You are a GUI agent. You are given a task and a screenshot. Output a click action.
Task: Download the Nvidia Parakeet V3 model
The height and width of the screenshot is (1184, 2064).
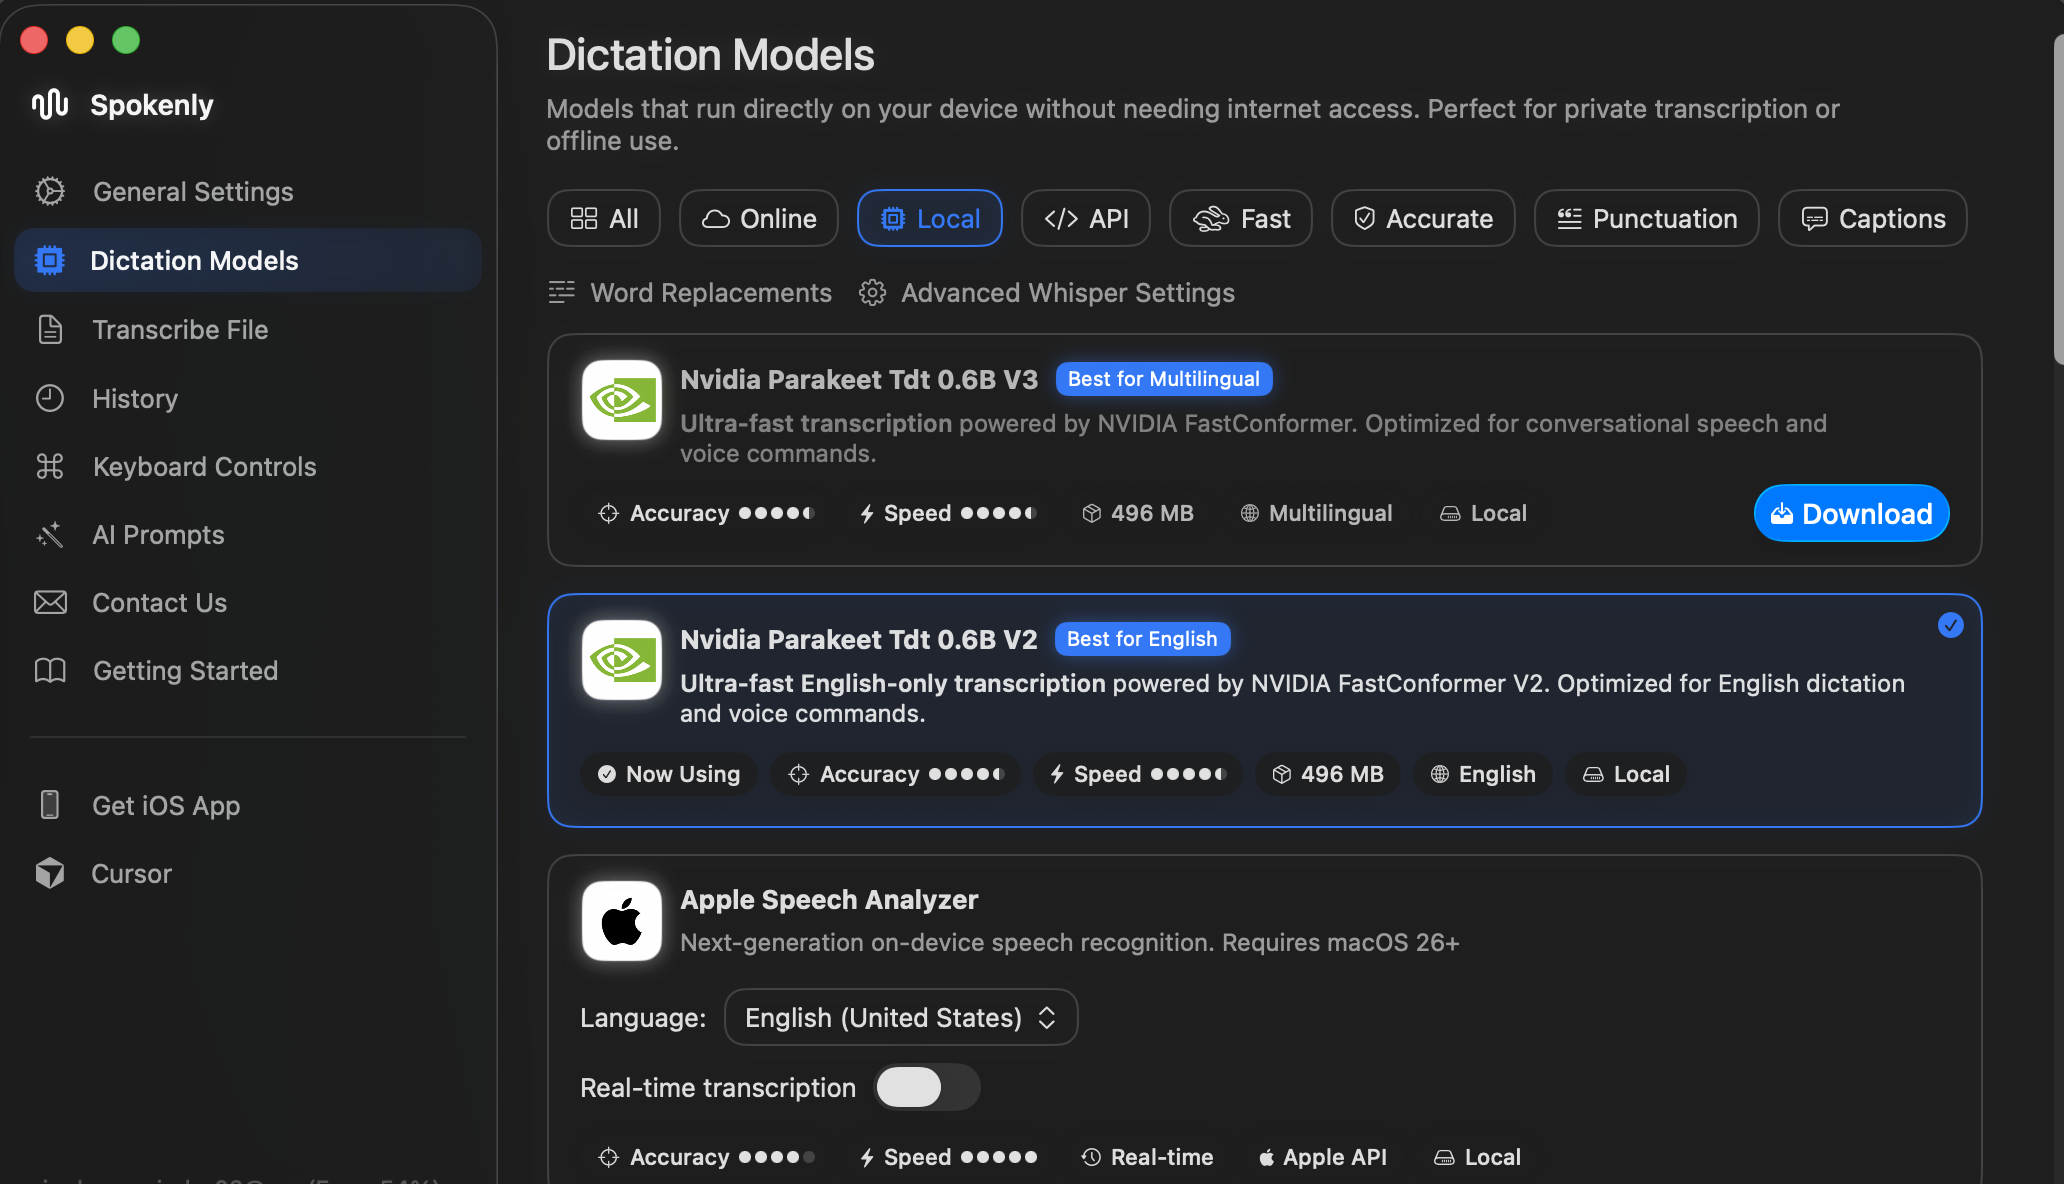tap(1851, 514)
